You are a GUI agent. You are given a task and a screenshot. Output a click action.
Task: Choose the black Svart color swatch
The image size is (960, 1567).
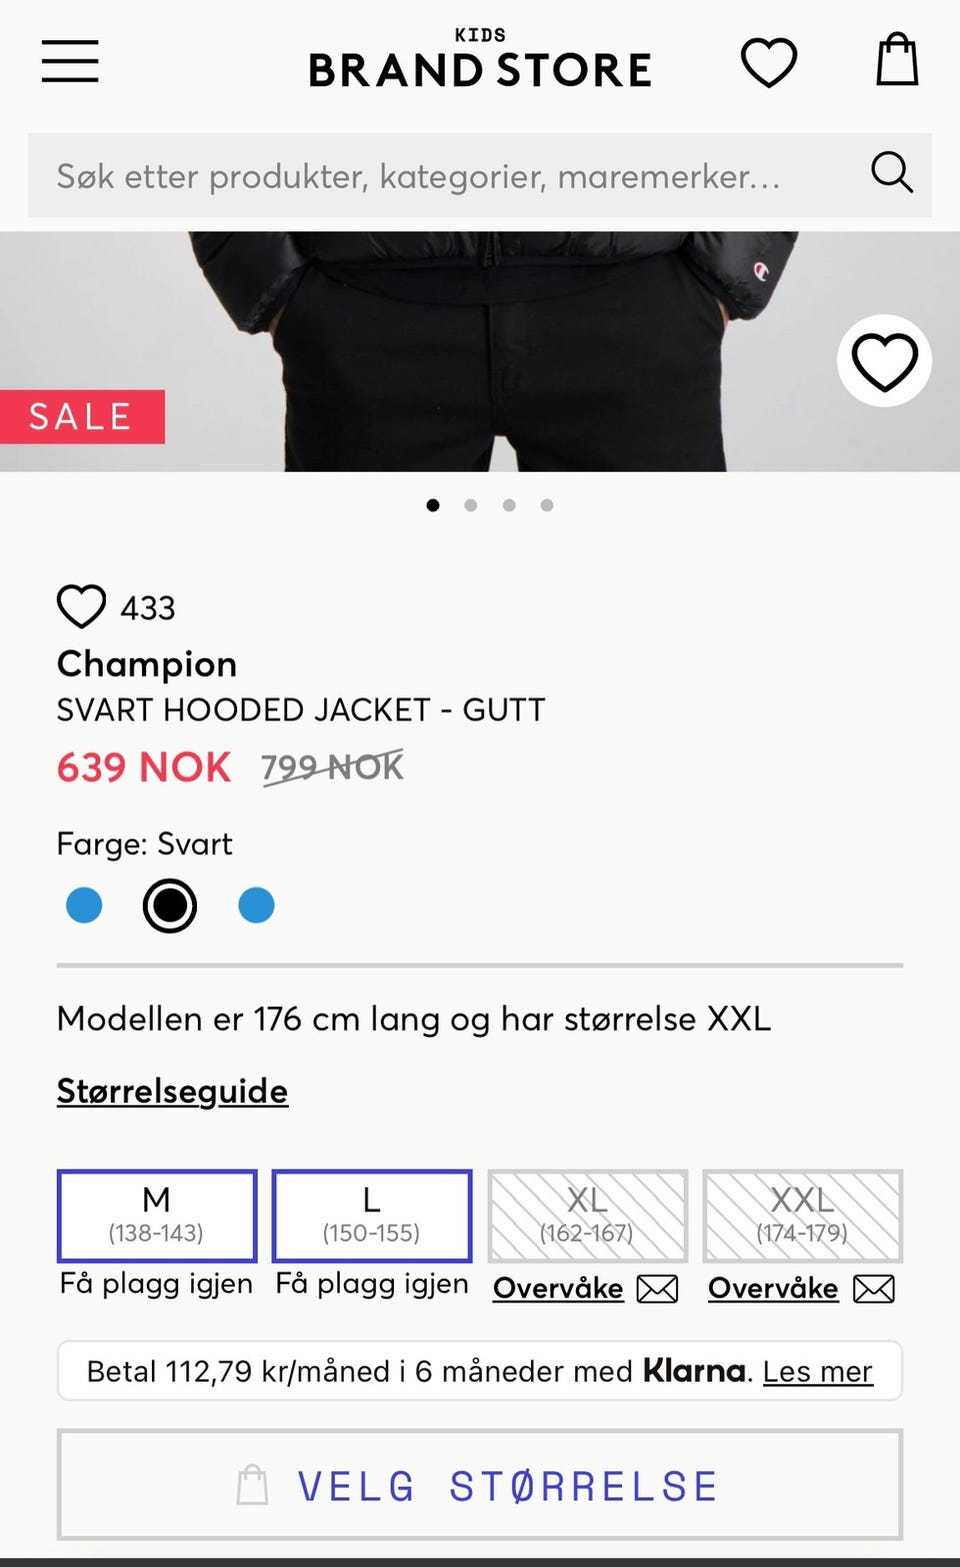coord(170,905)
